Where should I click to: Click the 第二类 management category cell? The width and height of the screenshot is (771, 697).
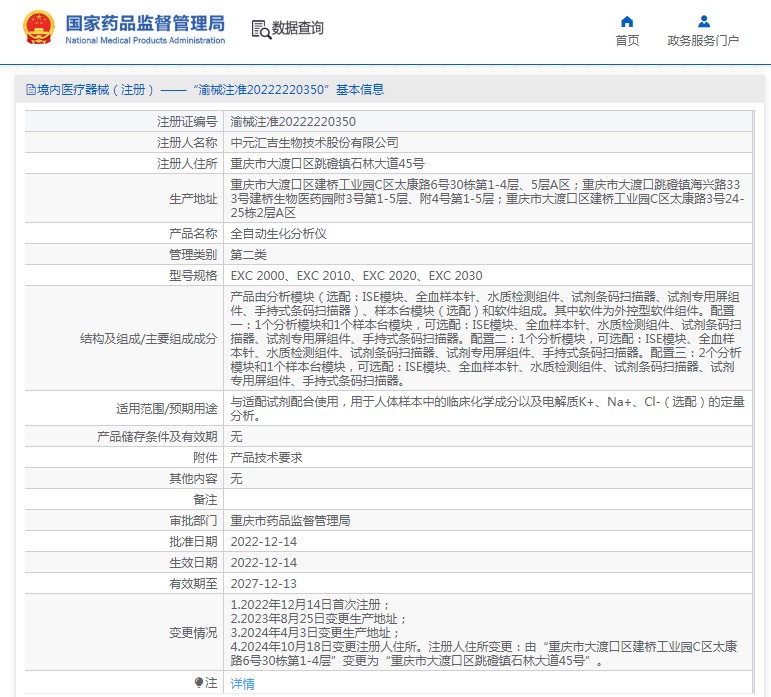250,254
